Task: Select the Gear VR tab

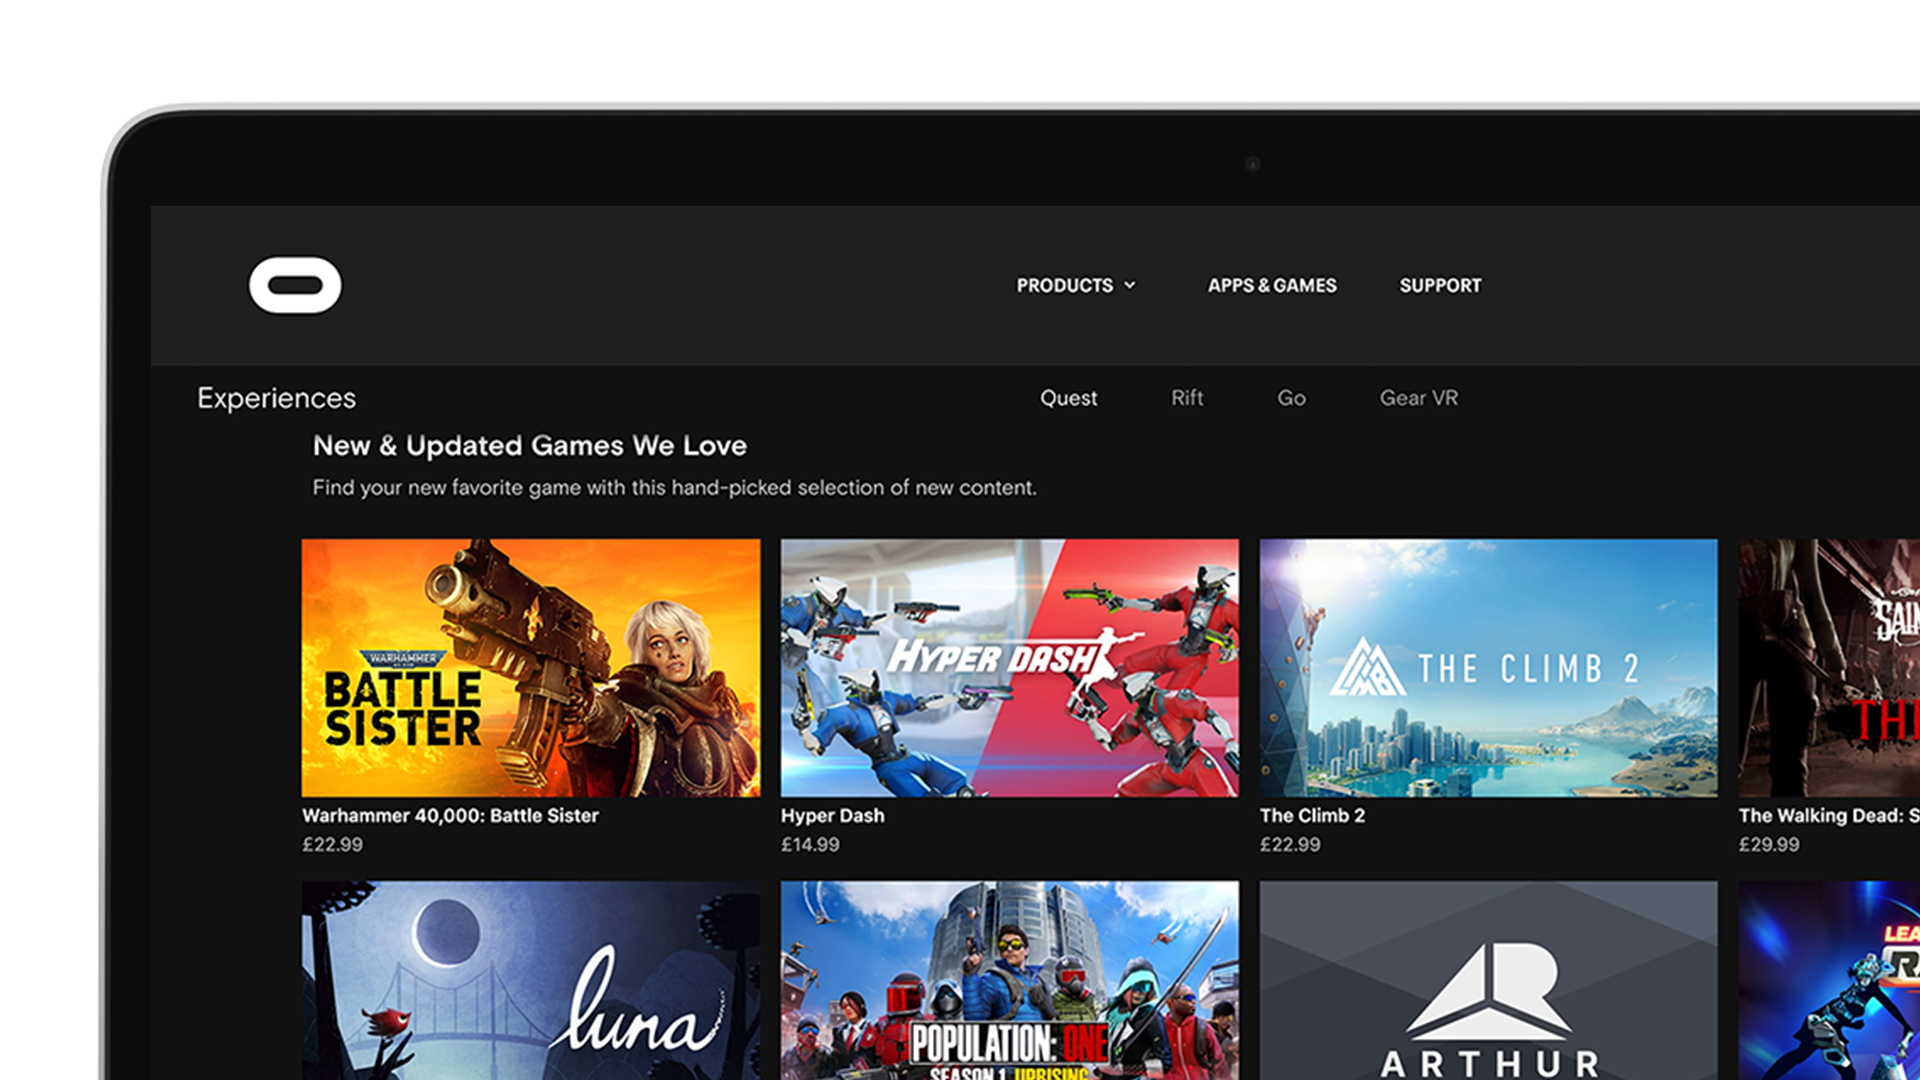Action: [1418, 398]
